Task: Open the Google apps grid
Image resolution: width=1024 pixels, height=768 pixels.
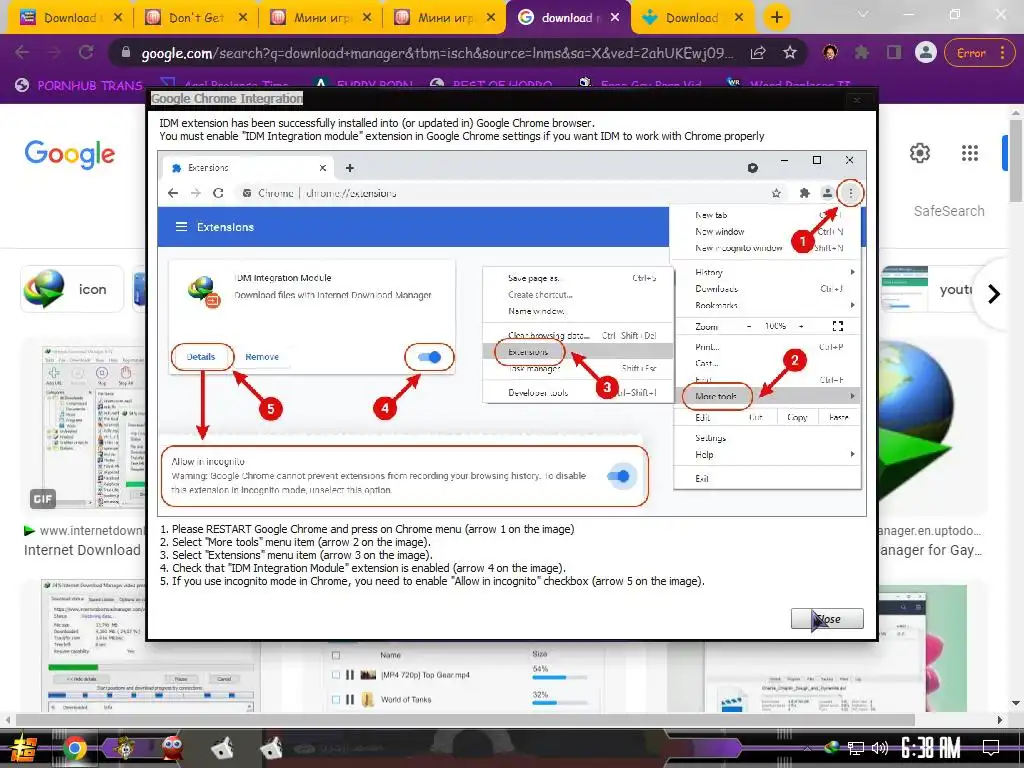Action: coord(970,153)
